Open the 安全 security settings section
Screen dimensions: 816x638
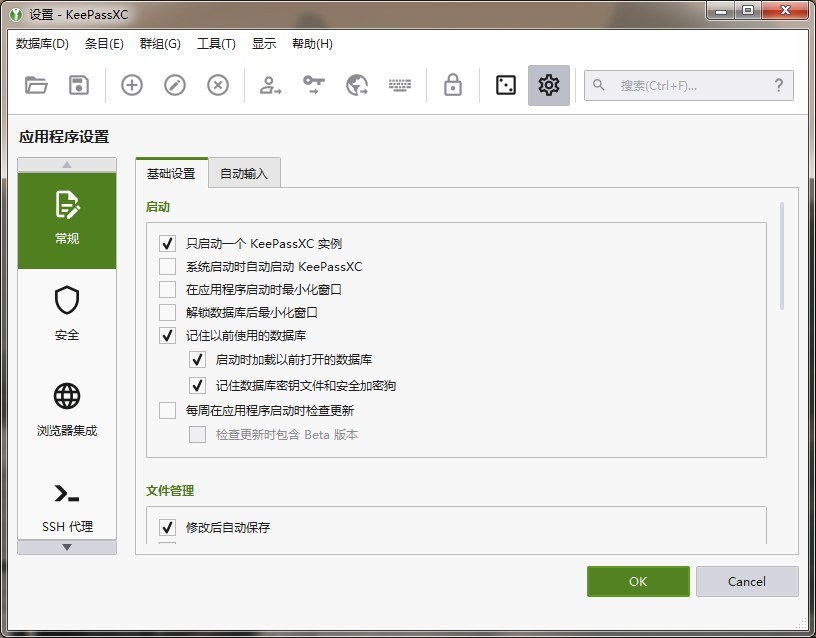[x=67, y=312]
